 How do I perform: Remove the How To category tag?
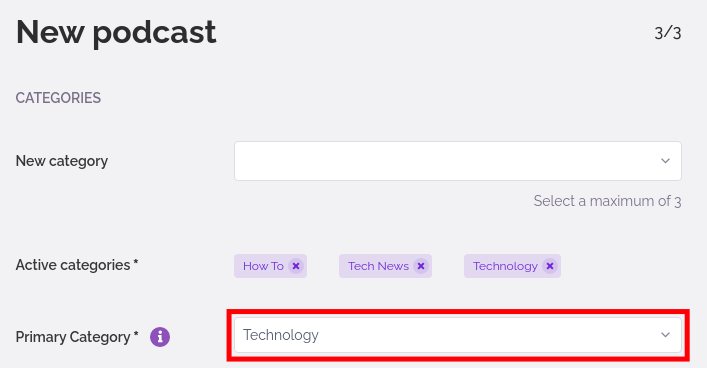pyautogui.click(x=296, y=266)
